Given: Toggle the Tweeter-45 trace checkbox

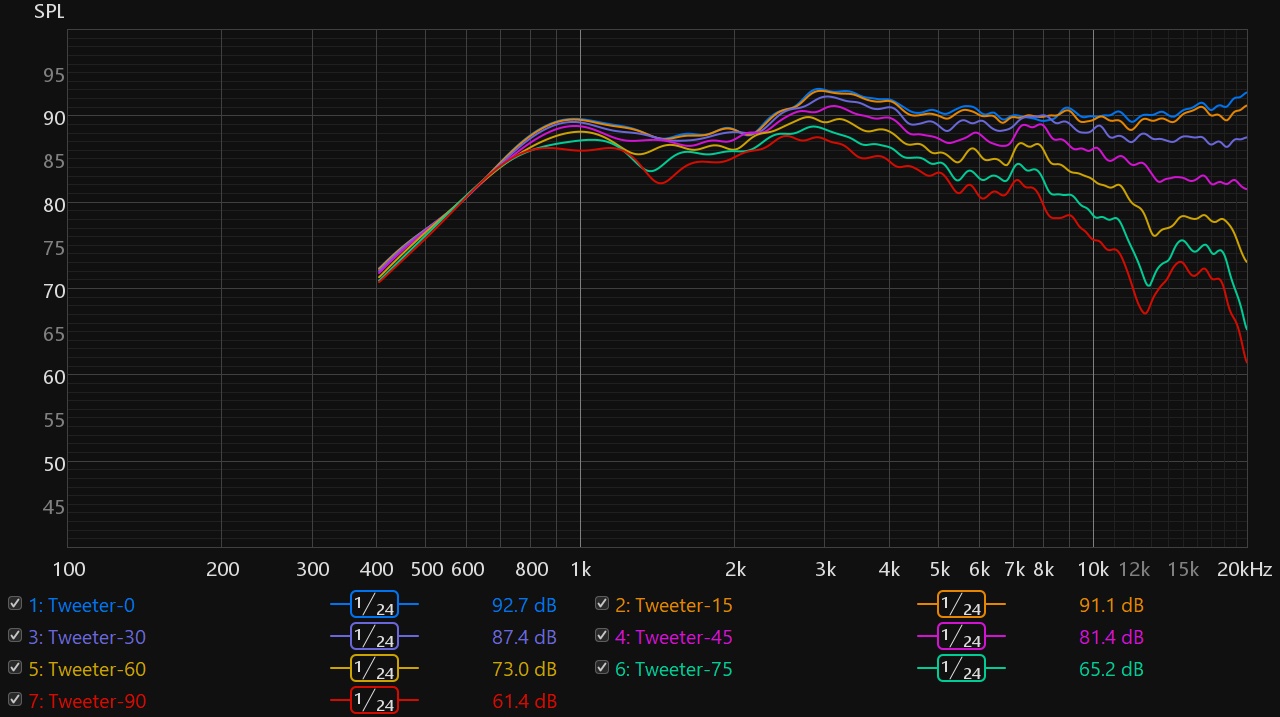Looking at the screenshot, I should pos(602,636).
